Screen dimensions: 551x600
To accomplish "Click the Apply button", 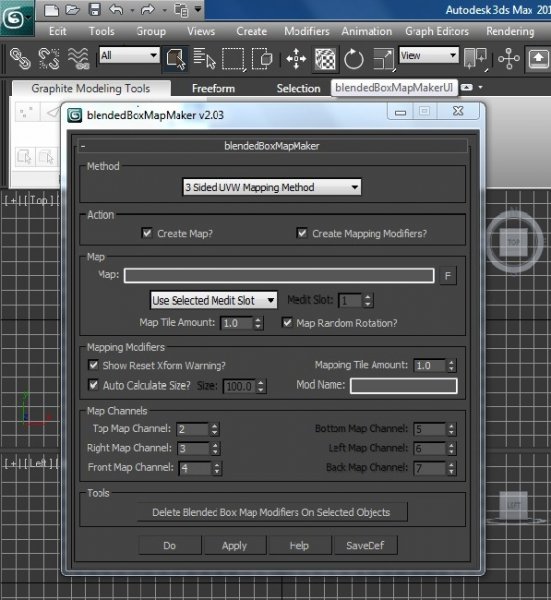I will pyautogui.click(x=235, y=545).
